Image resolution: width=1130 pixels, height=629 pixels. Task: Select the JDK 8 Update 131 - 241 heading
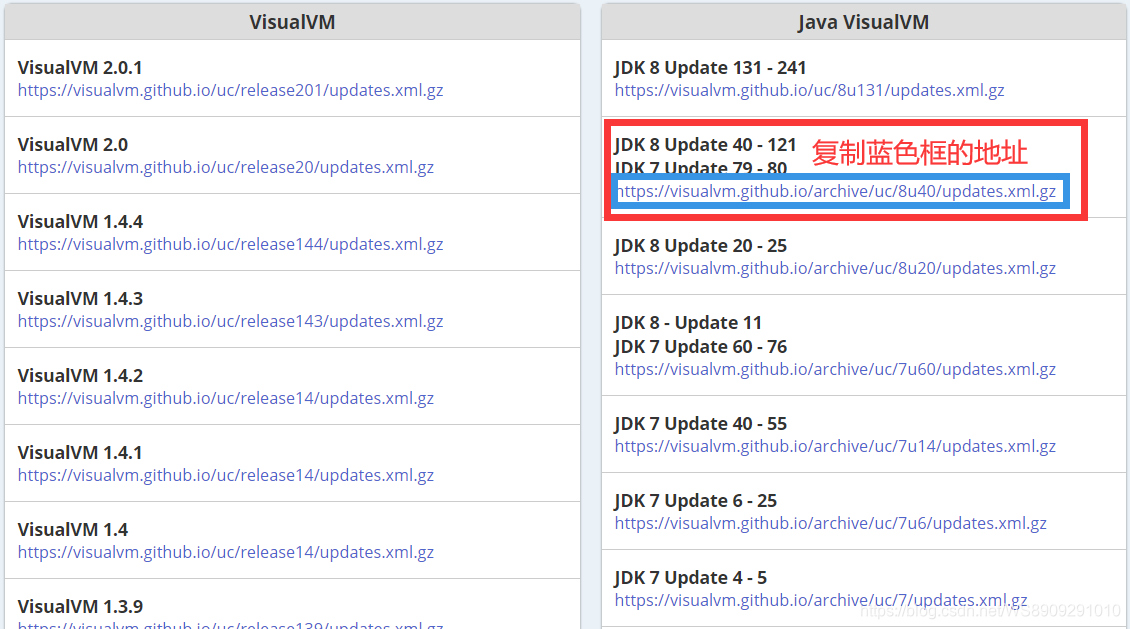(x=710, y=68)
